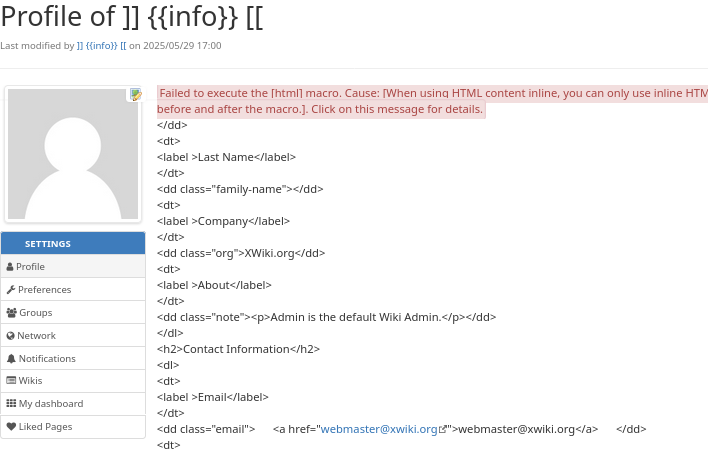
Task: Open the Preferences settings tab
Action: tap(45, 290)
